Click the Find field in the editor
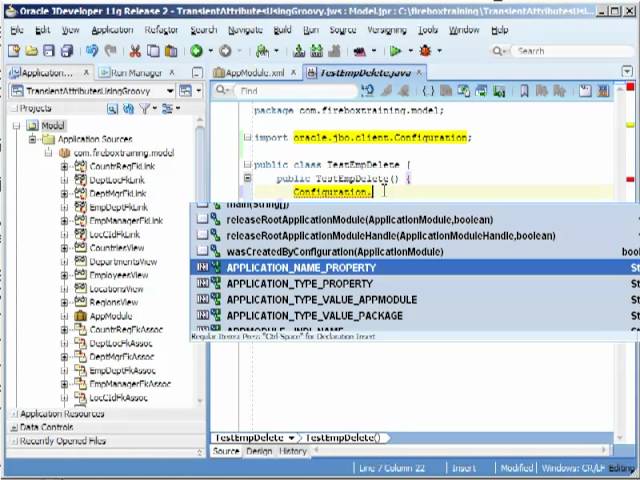The width and height of the screenshot is (640, 480). 295,91
